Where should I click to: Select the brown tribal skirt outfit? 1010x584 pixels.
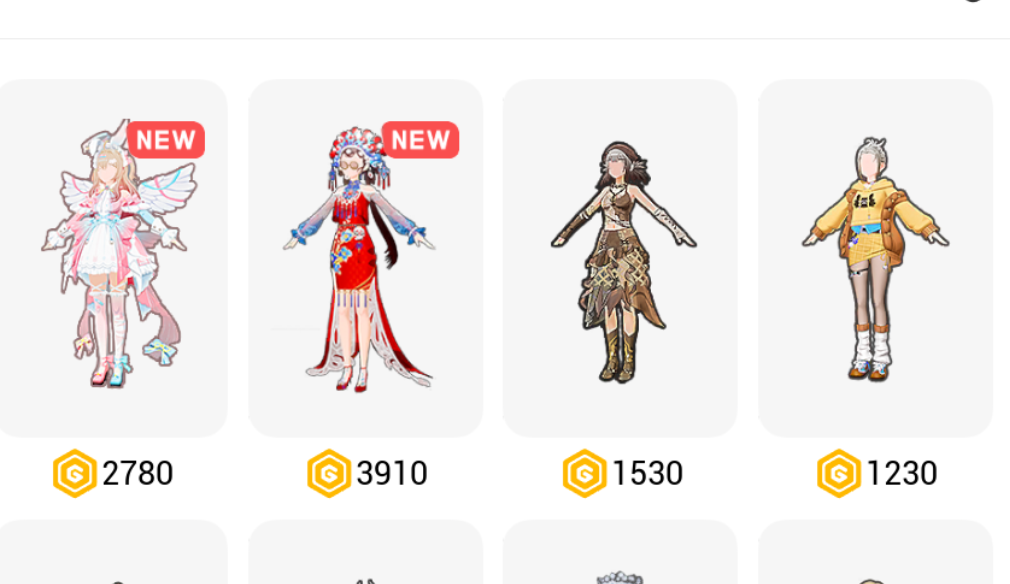coord(620,258)
